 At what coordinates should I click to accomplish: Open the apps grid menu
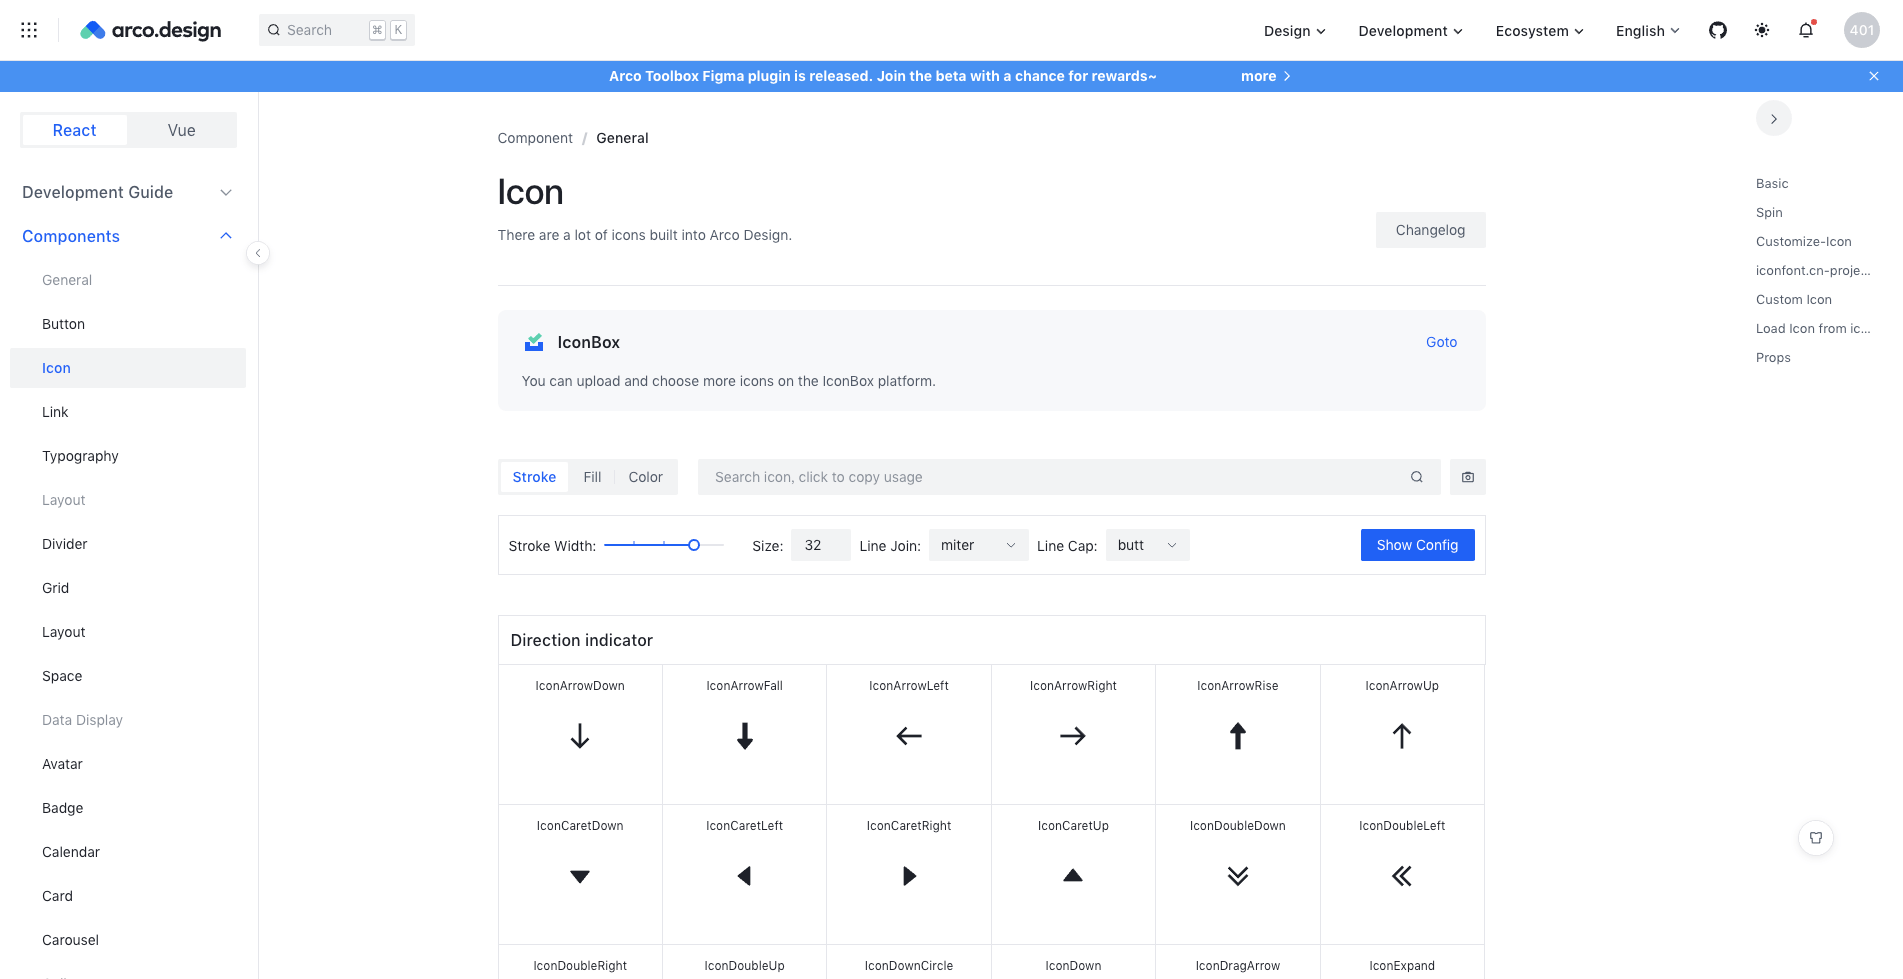[x=29, y=30]
